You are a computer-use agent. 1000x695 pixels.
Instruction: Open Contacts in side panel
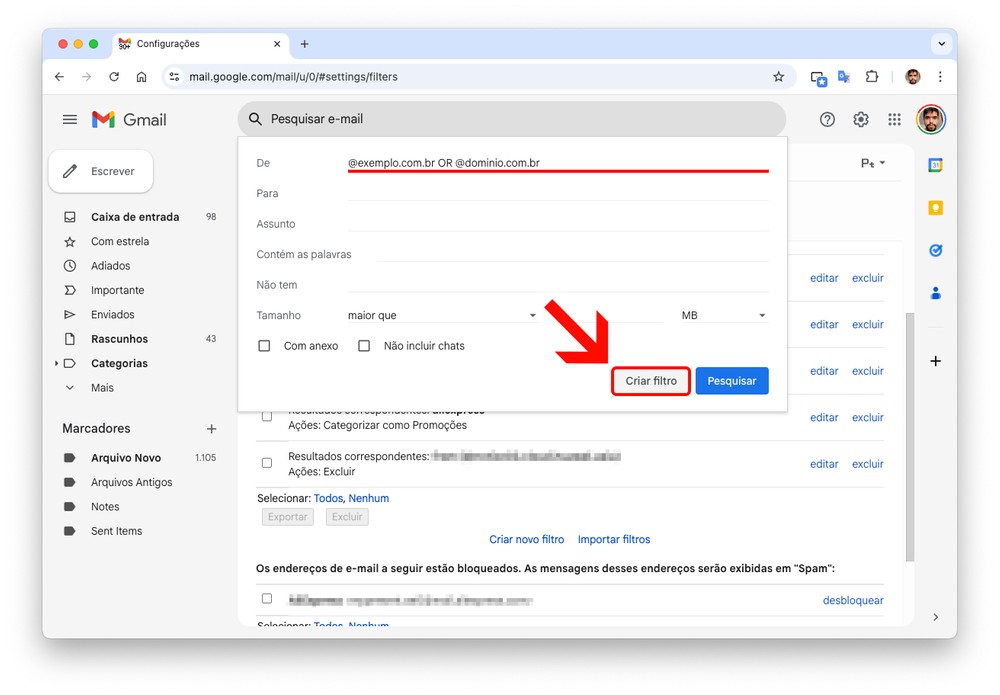(935, 293)
